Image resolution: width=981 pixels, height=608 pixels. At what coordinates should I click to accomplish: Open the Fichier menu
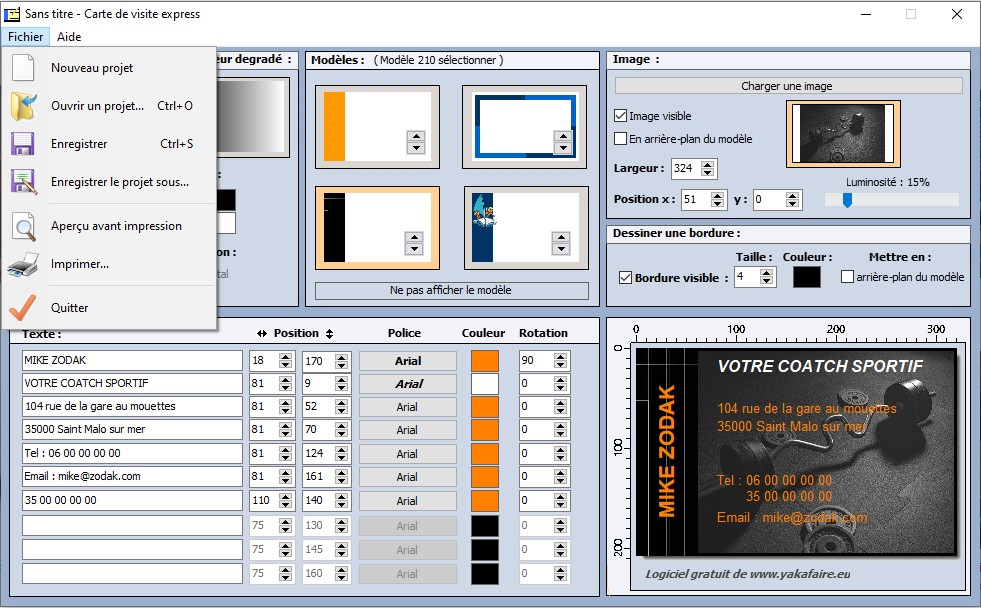coord(24,37)
